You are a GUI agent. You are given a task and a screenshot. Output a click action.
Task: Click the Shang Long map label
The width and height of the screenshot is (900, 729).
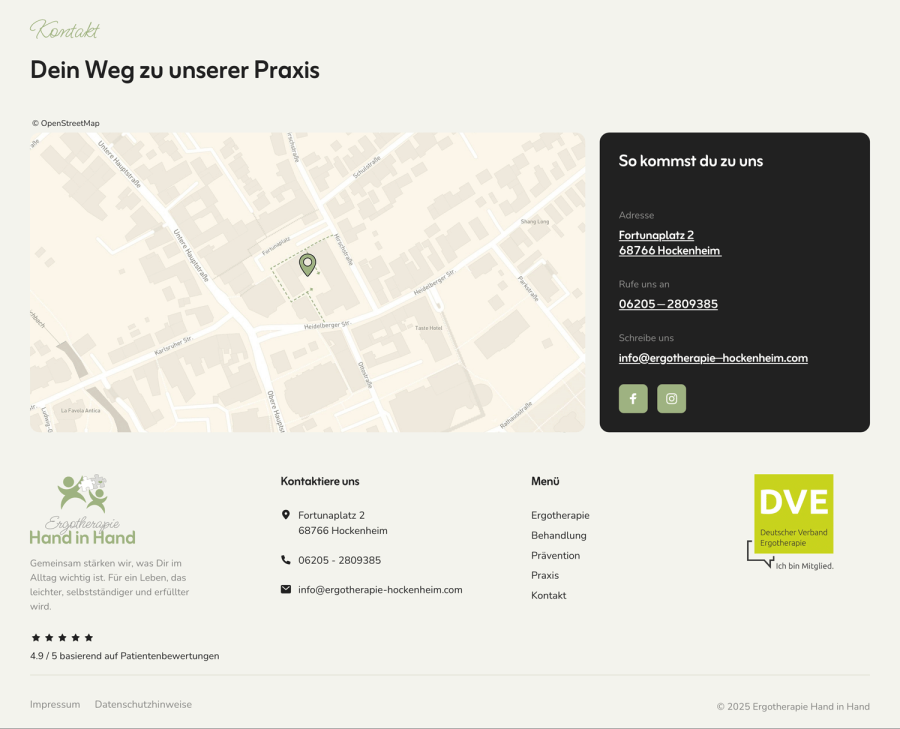534,222
